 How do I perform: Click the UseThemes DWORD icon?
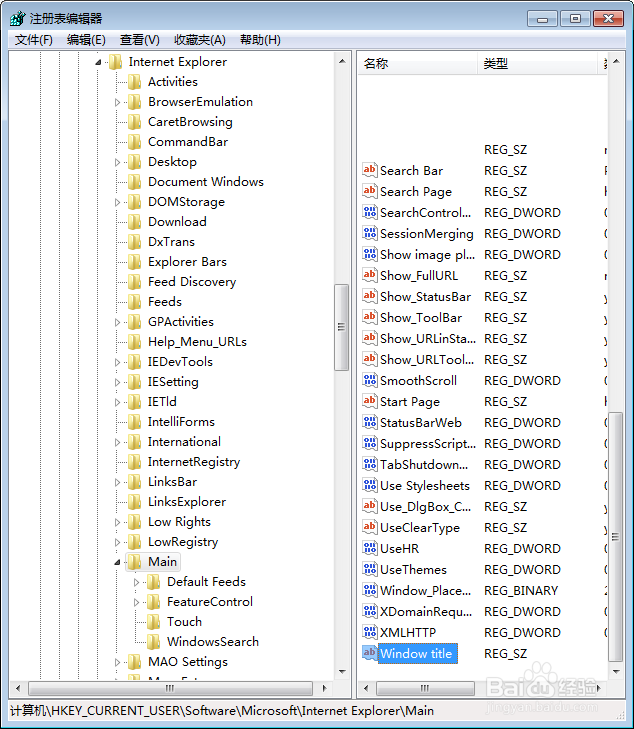[x=370, y=569]
